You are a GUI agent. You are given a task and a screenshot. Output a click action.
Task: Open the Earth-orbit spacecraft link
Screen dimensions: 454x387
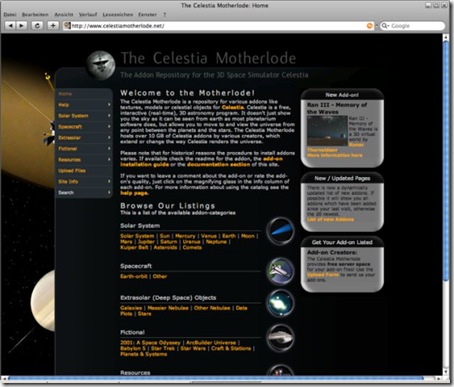(x=134, y=276)
